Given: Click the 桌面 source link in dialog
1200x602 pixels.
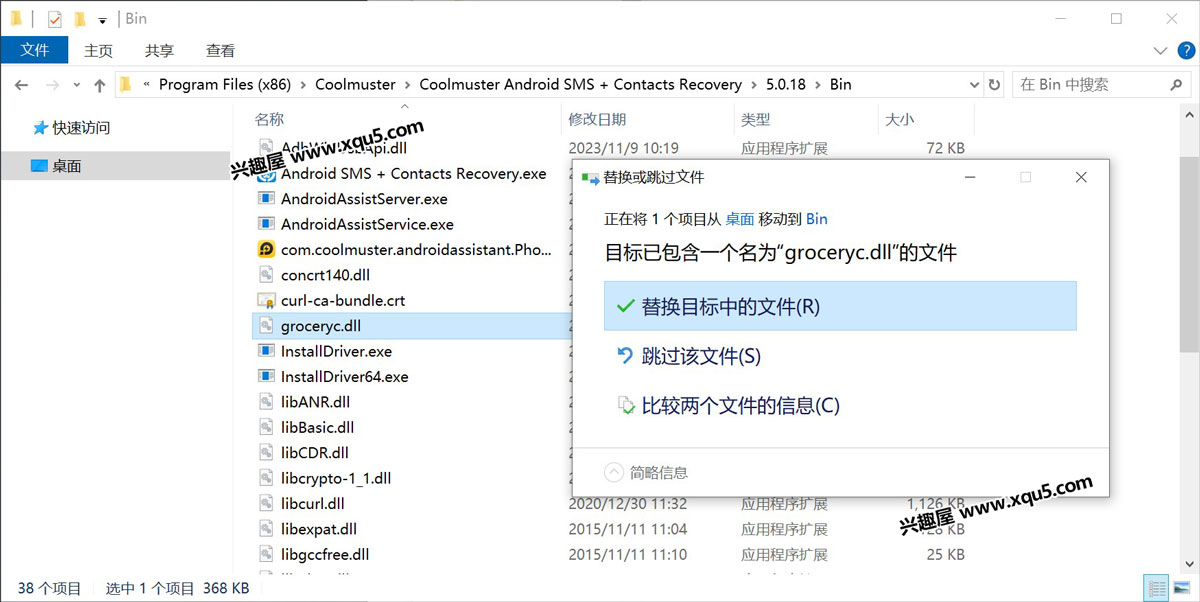Looking at the screenshot, I should [x=740, y=218].
